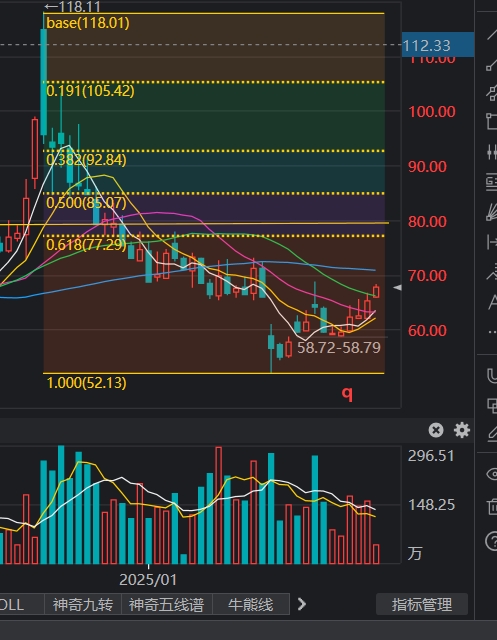Switch to the 神奇五线谱 indicator tab
This screenshot has width=497, height=640.
[166, 604]
